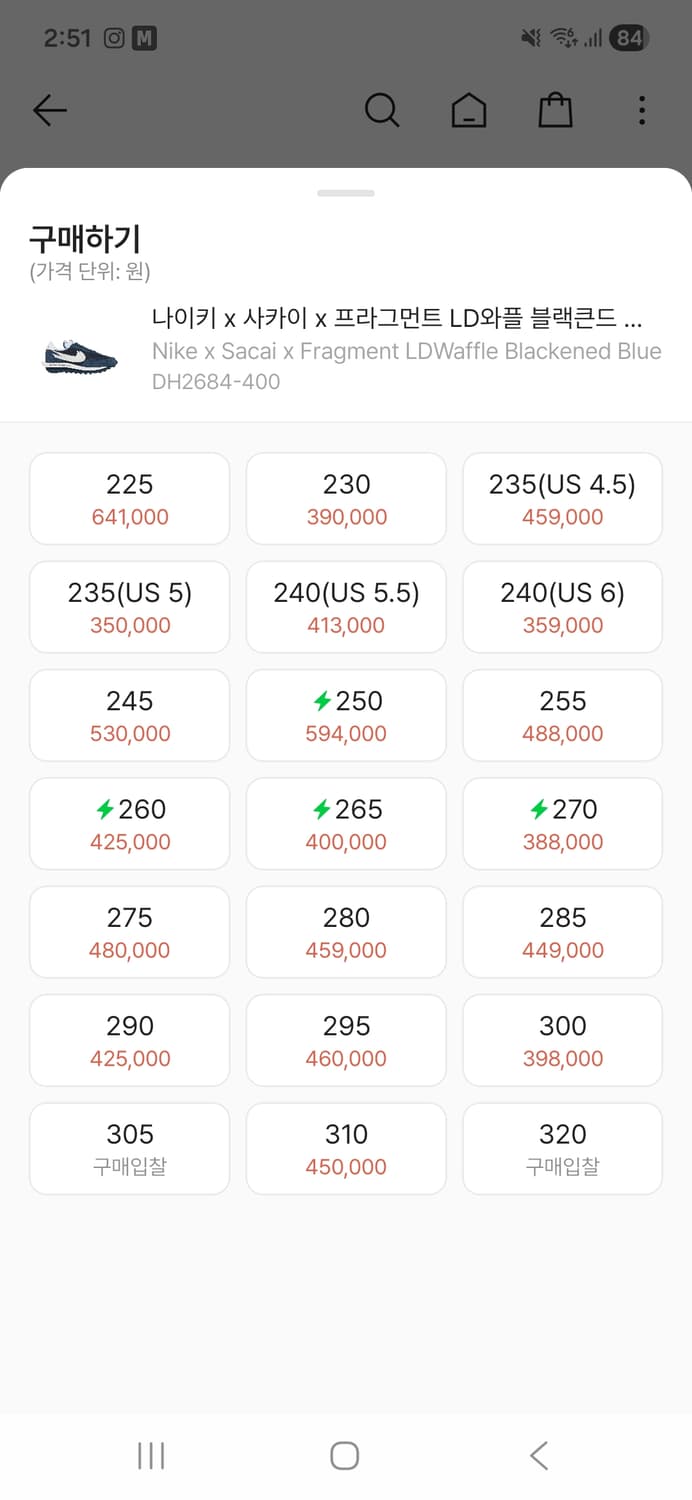Tap the back arrow icon
692x1500 pixels.
click(x=49, y=110)
